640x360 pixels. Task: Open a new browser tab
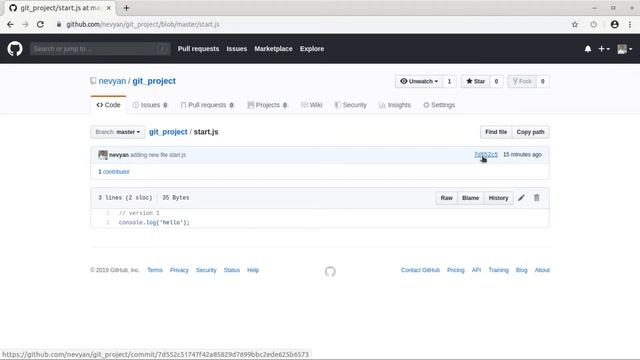[x=126, y=8]
